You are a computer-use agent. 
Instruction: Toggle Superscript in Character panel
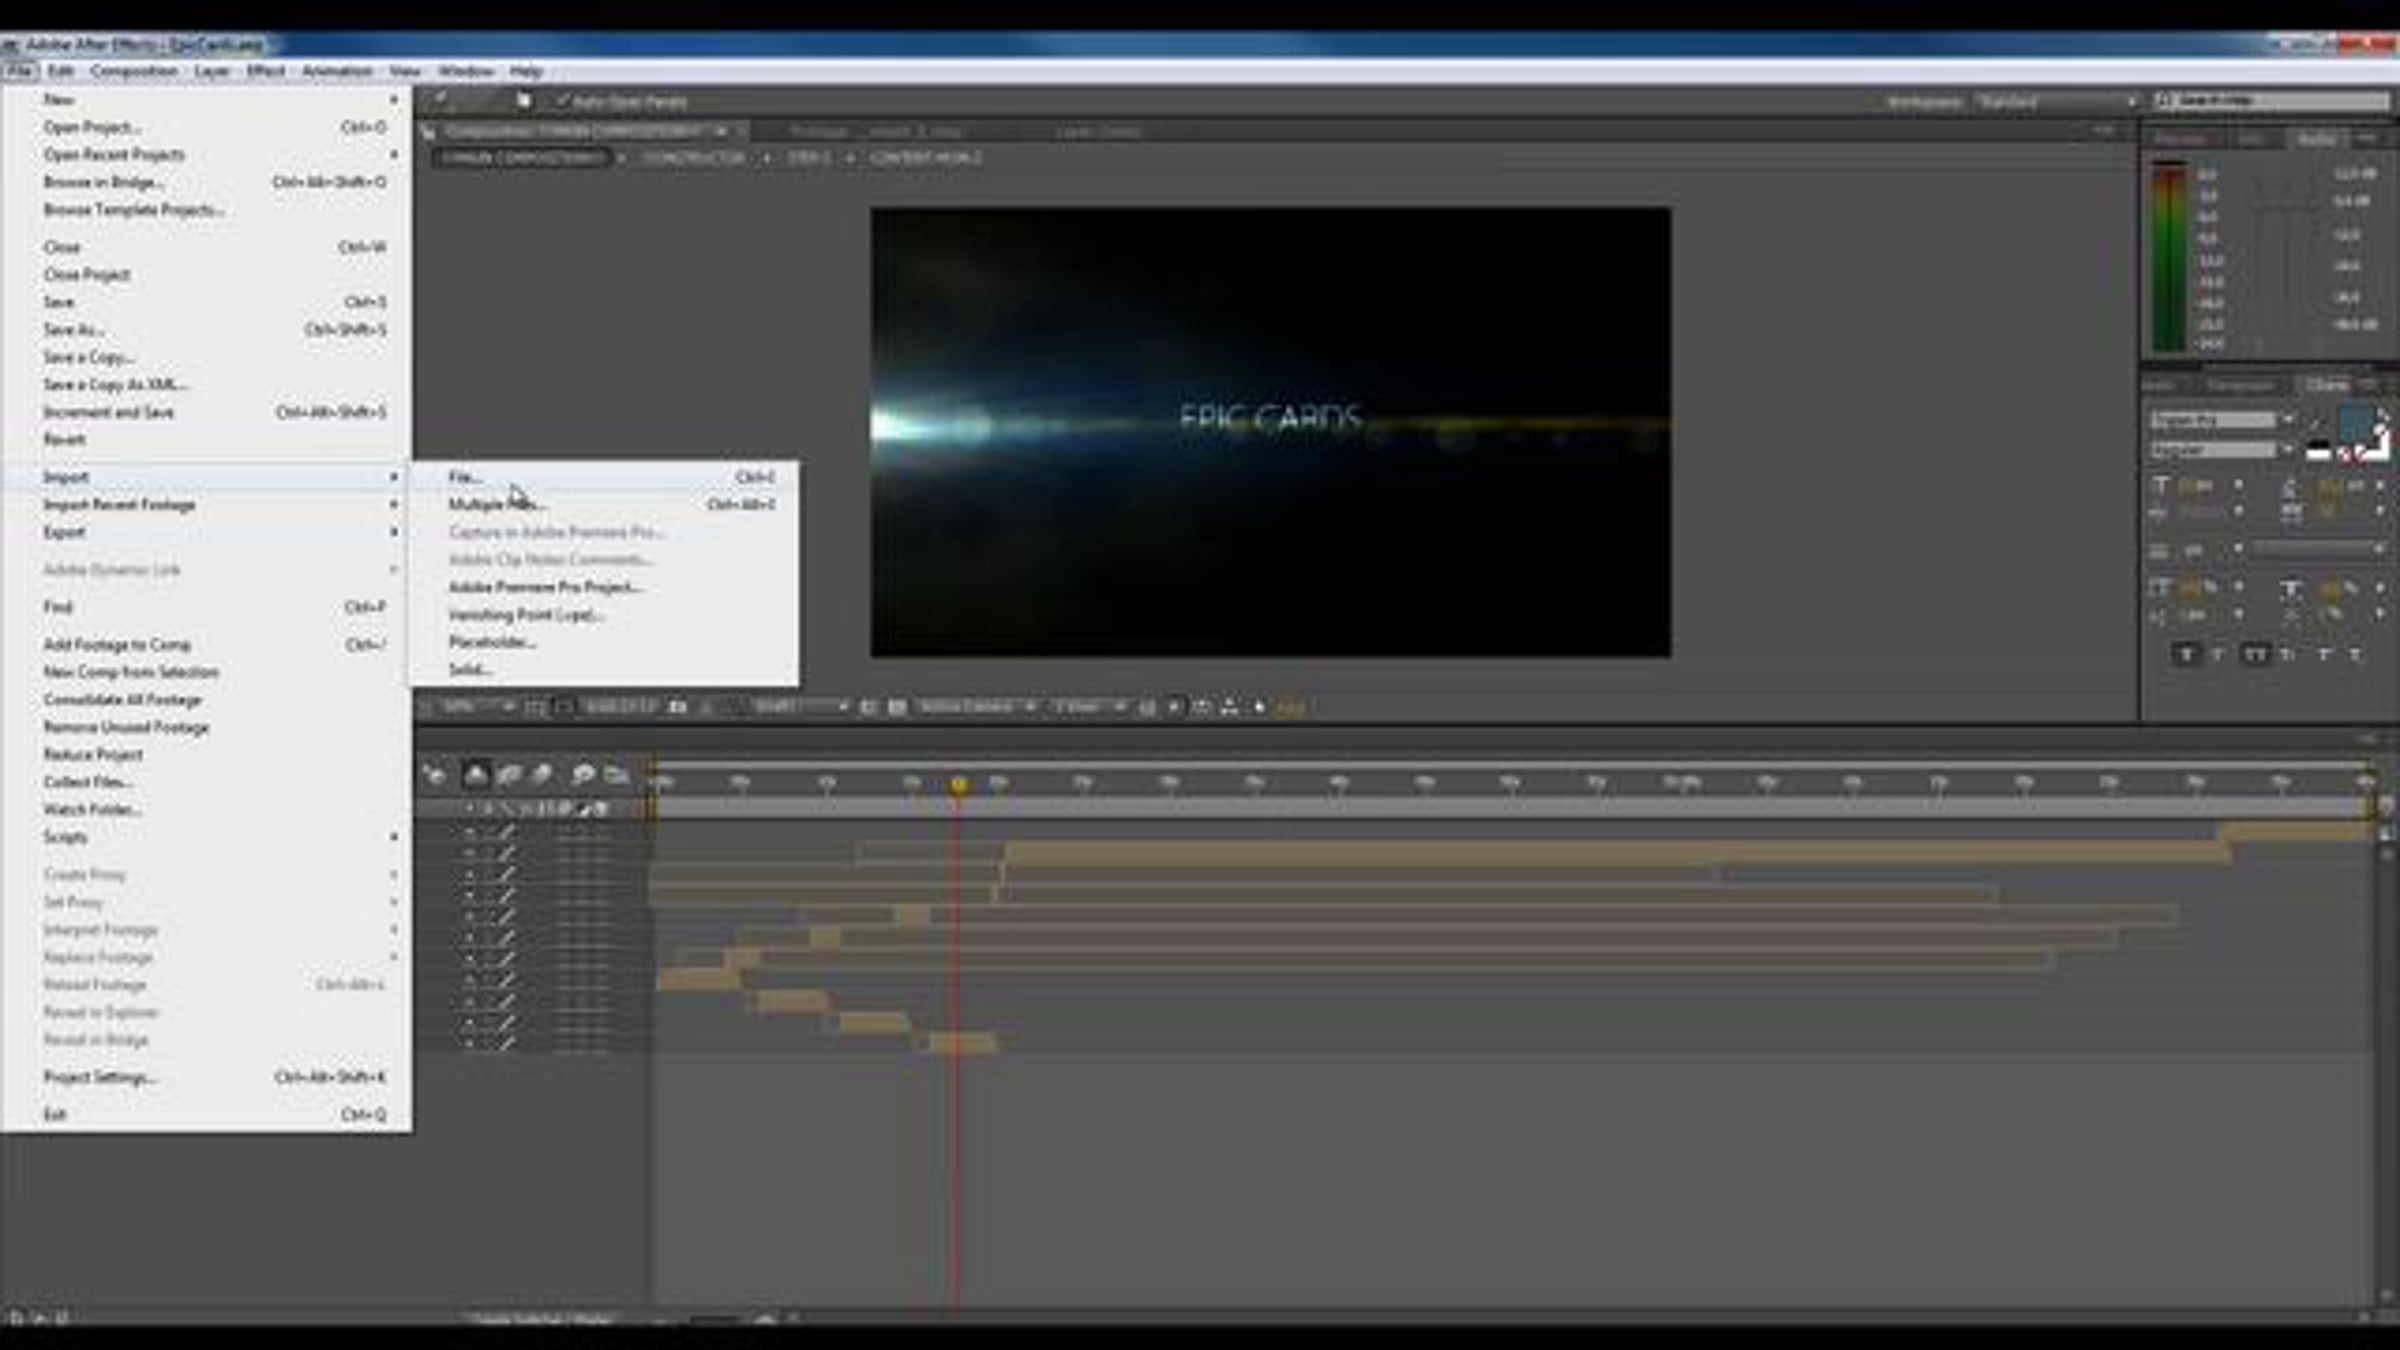pyautogui.click(x=2323, y=655)
